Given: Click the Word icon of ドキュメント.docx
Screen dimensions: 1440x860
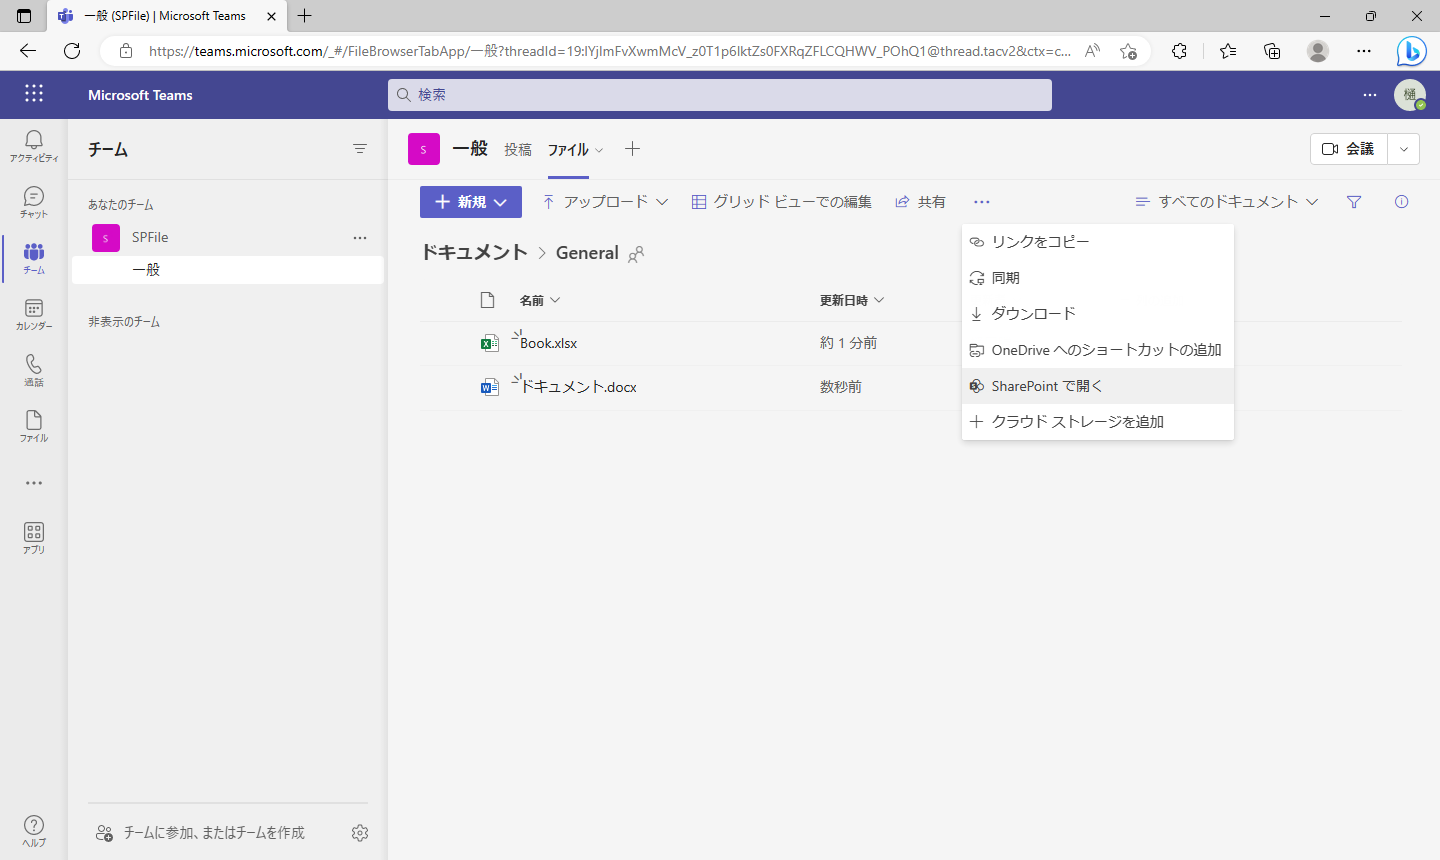Looking at the screenshot, I should tap(490, 387).
